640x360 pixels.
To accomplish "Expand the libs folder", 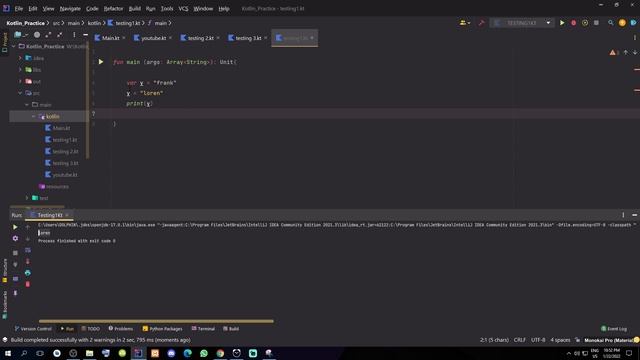I will point(20,70).
